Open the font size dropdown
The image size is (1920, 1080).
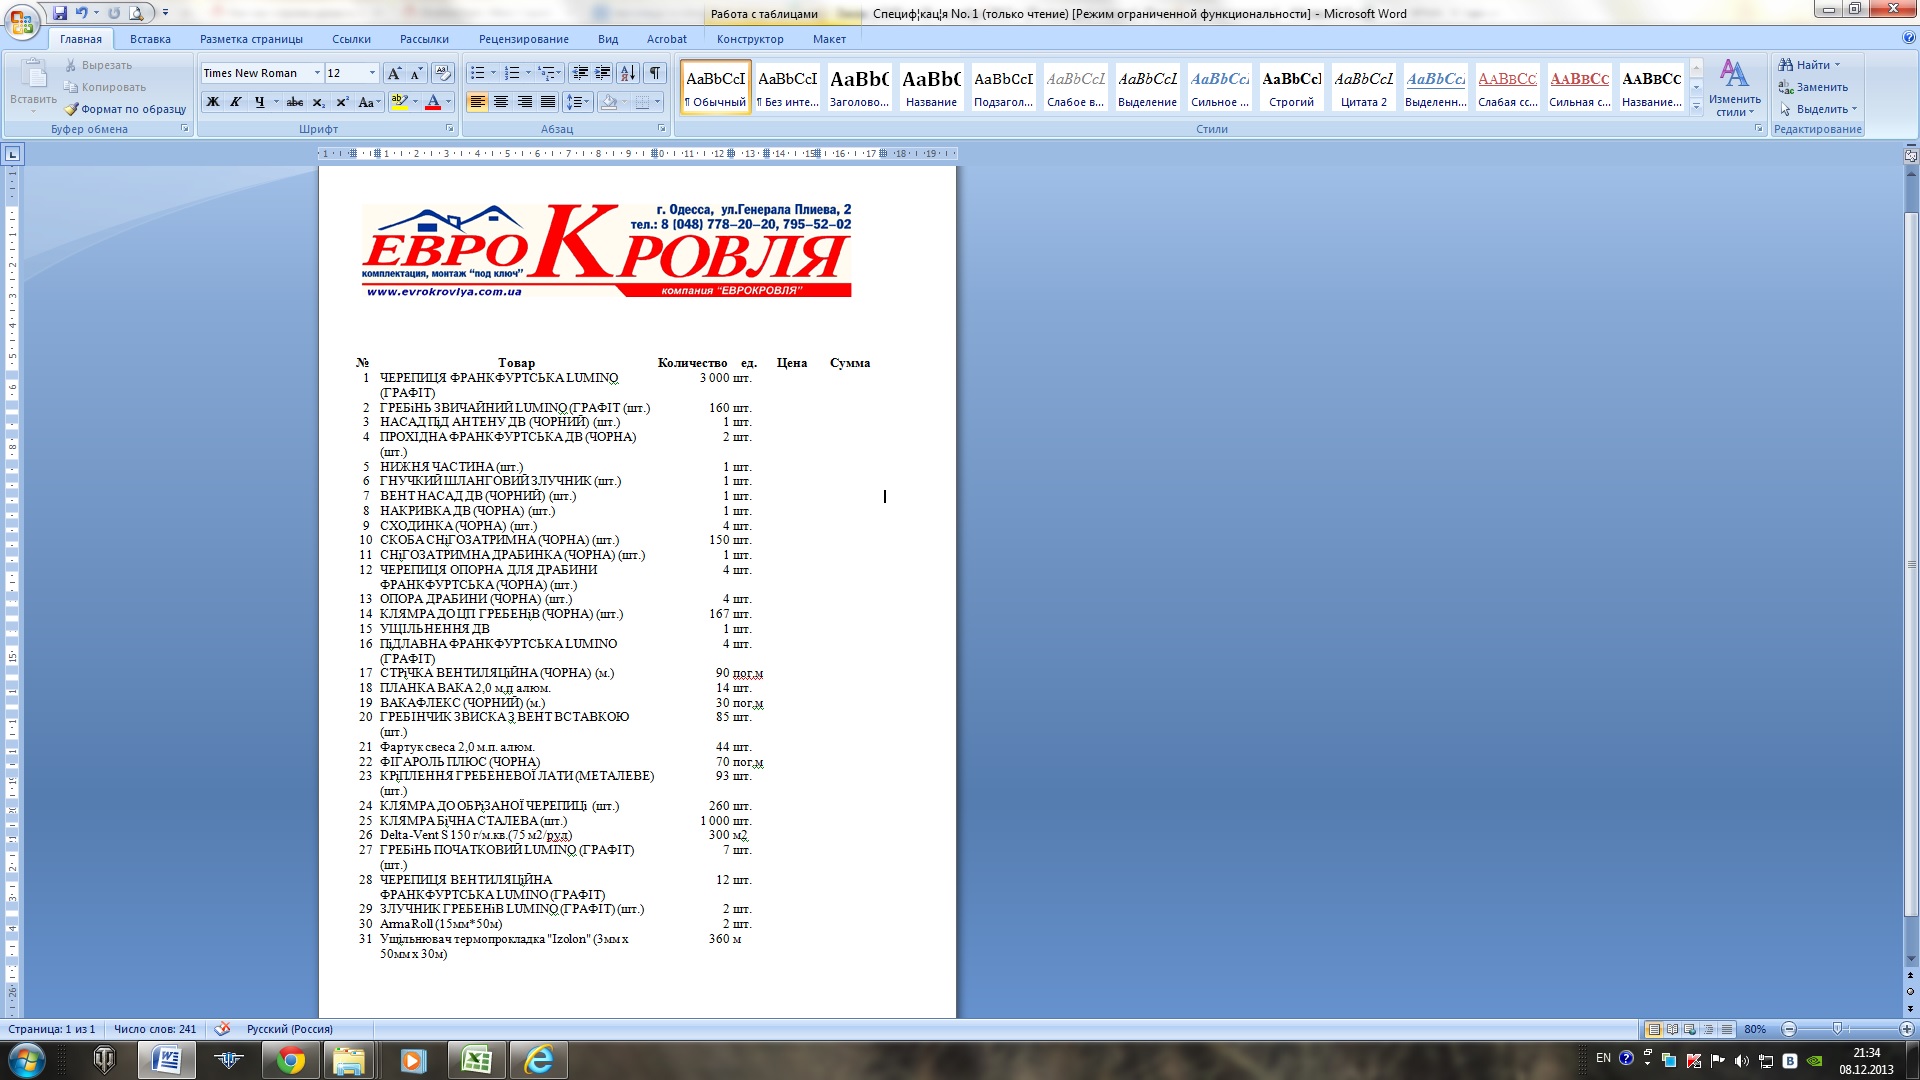pyautogui.click(x=372, y=73)
